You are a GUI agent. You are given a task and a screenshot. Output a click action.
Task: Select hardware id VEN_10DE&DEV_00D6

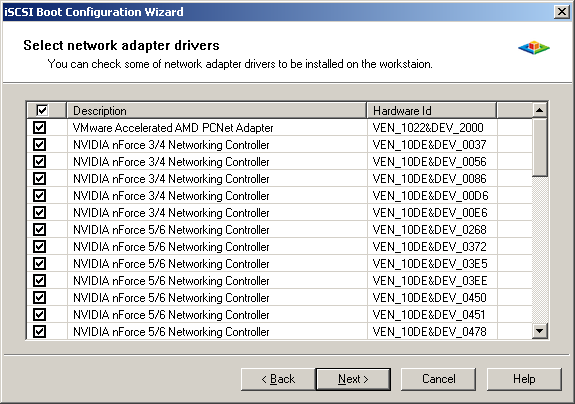(x=431, y=195)
